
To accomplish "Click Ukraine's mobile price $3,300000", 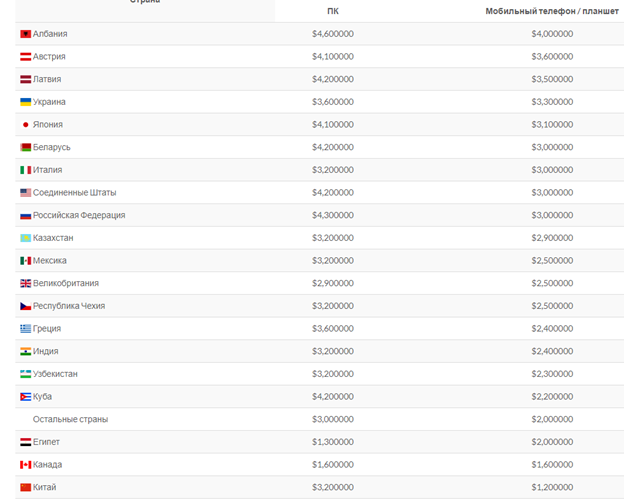I will (552, 102).
